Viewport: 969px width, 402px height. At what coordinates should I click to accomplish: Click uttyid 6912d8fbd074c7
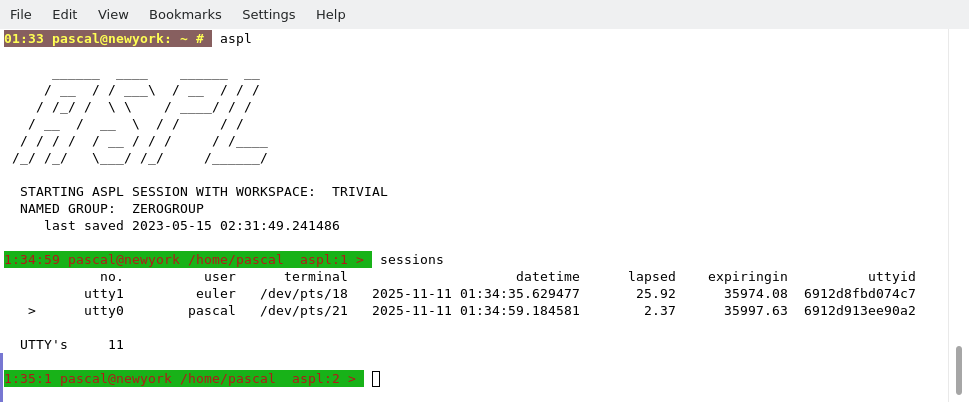[x=859, y=294]
